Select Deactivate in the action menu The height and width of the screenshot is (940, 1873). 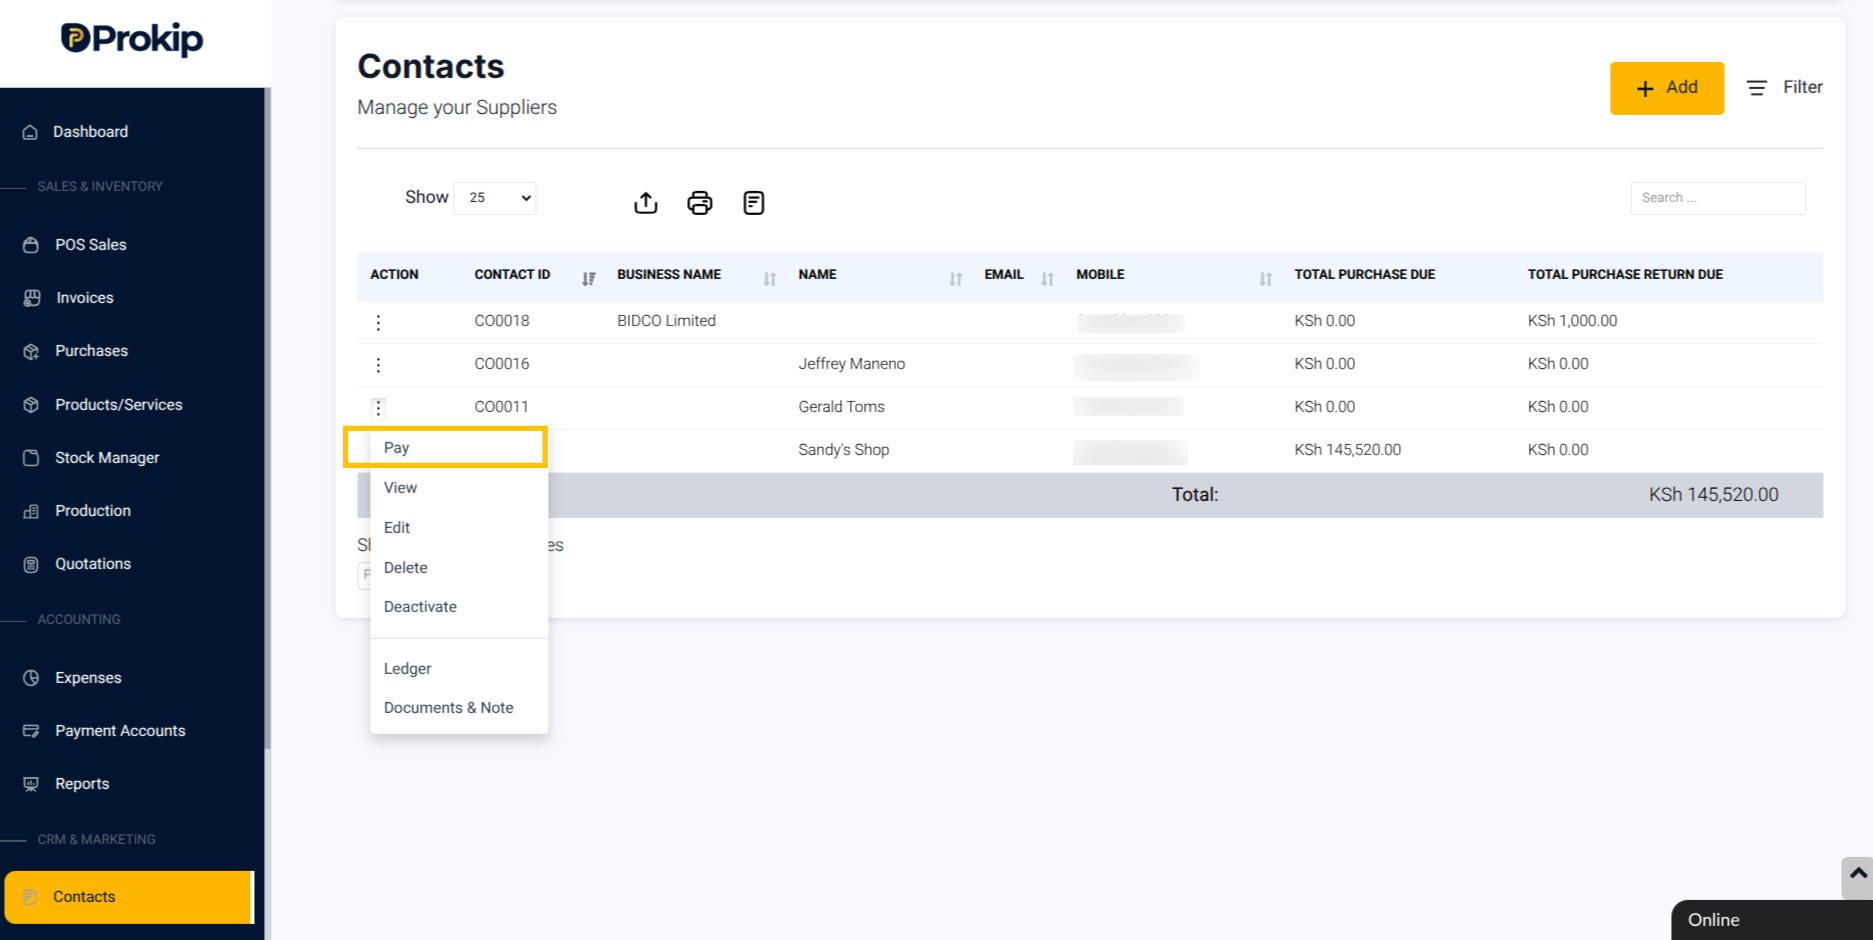459,607
